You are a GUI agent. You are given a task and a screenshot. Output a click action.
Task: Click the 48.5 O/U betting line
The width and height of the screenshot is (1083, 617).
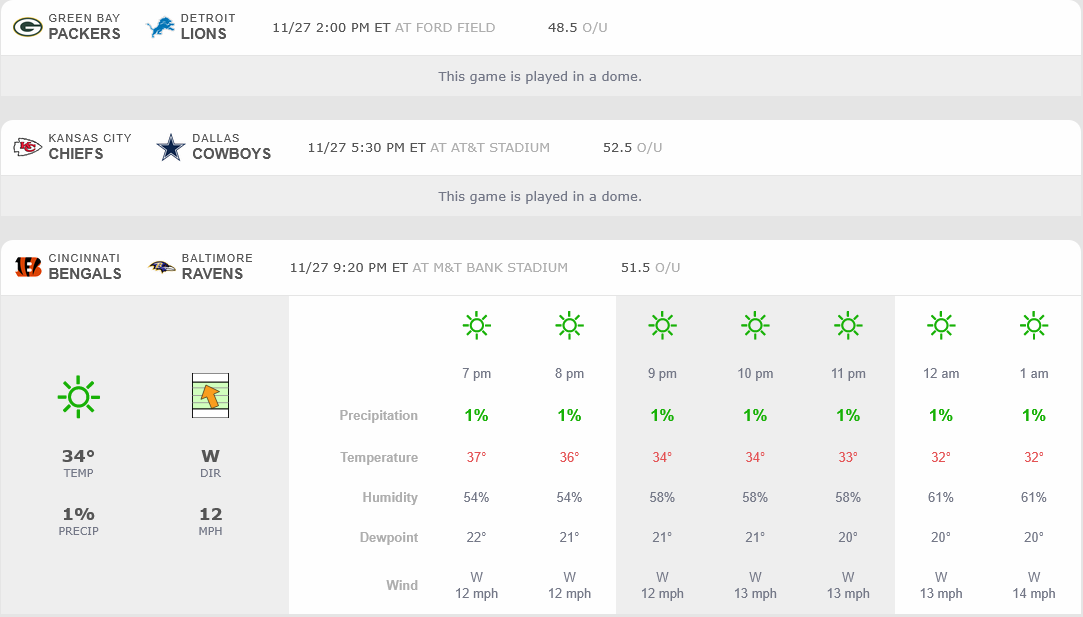577,27
